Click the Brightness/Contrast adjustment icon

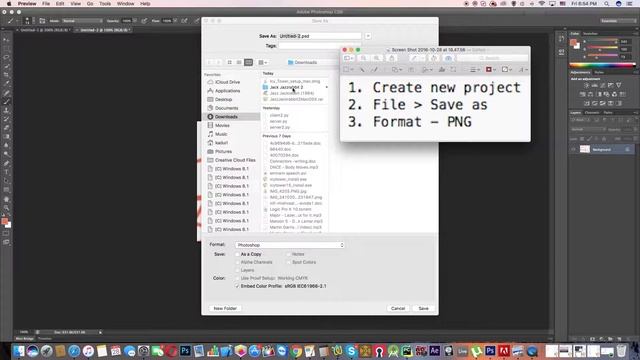click(586, 85)
